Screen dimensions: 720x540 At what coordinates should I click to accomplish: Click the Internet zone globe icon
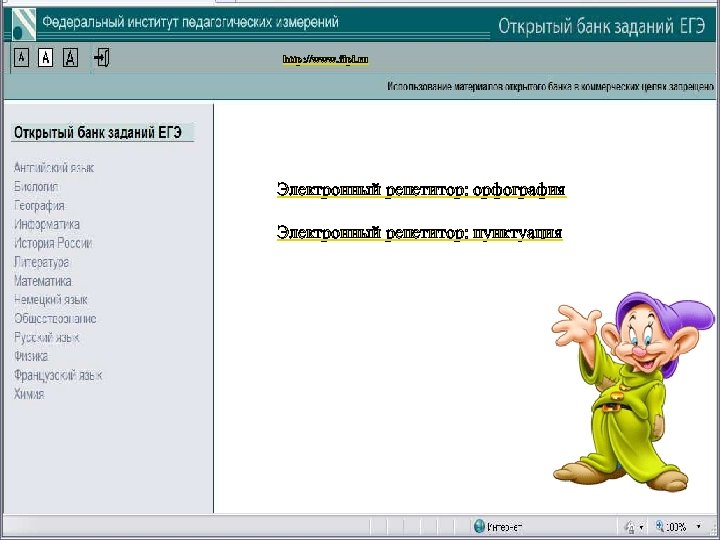click(x=479, y=526)
